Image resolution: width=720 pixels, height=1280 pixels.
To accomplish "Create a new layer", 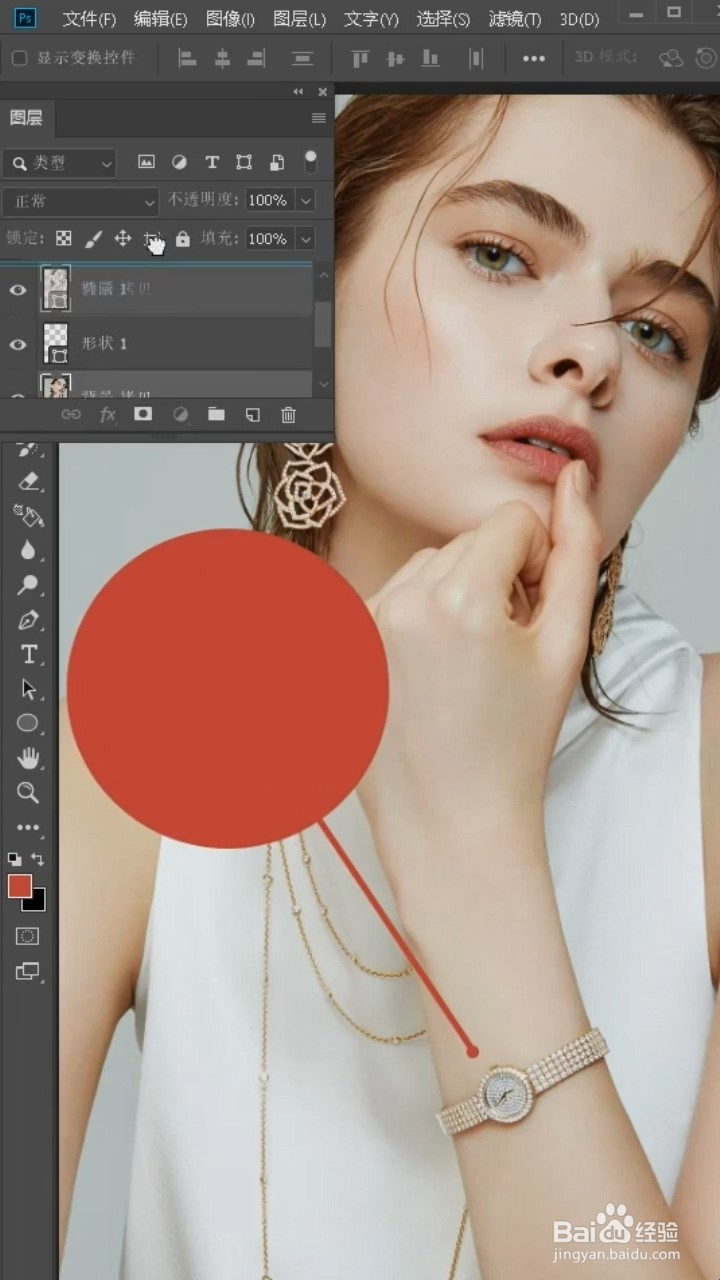I will point(252,414).
